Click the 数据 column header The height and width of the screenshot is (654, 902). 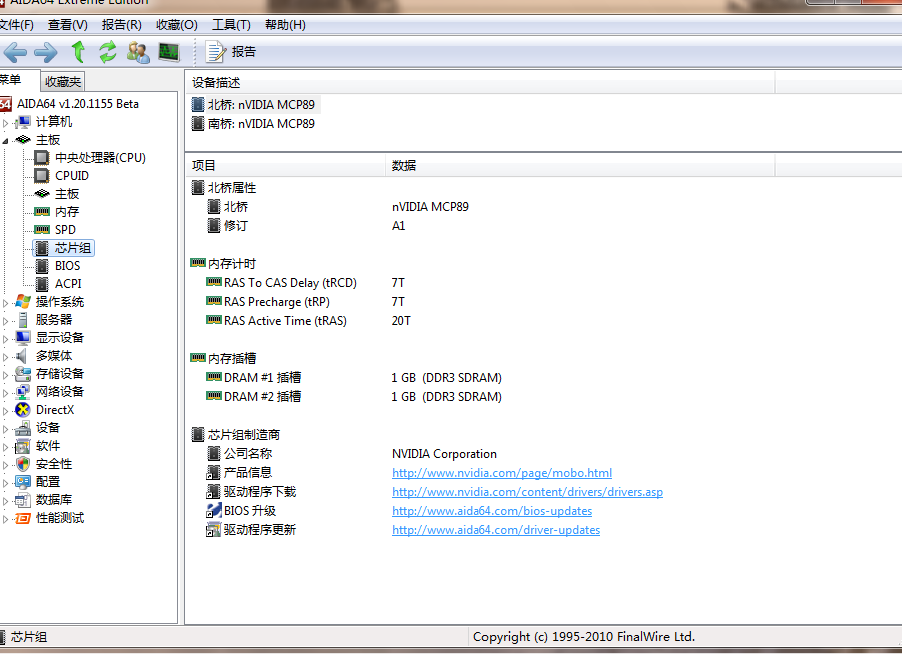(x=580, y=166)
